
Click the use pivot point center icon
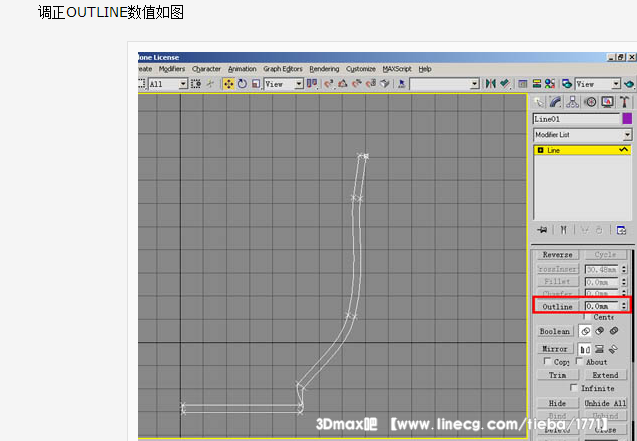tap(312, 84)
